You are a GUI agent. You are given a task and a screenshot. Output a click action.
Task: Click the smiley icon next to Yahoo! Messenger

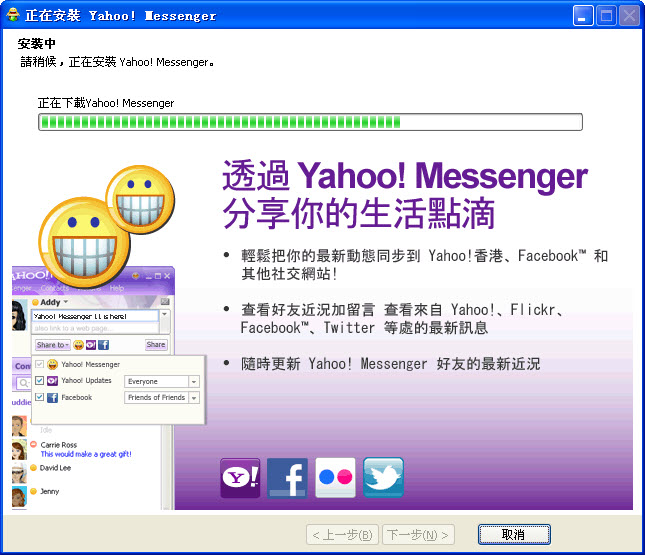(x=52, y=364)
